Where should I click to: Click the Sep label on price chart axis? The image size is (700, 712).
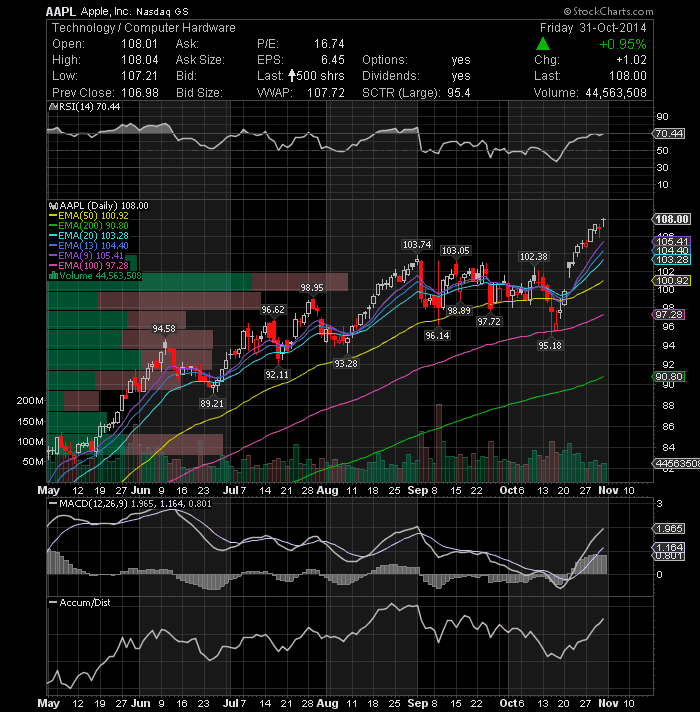[418, 490]
